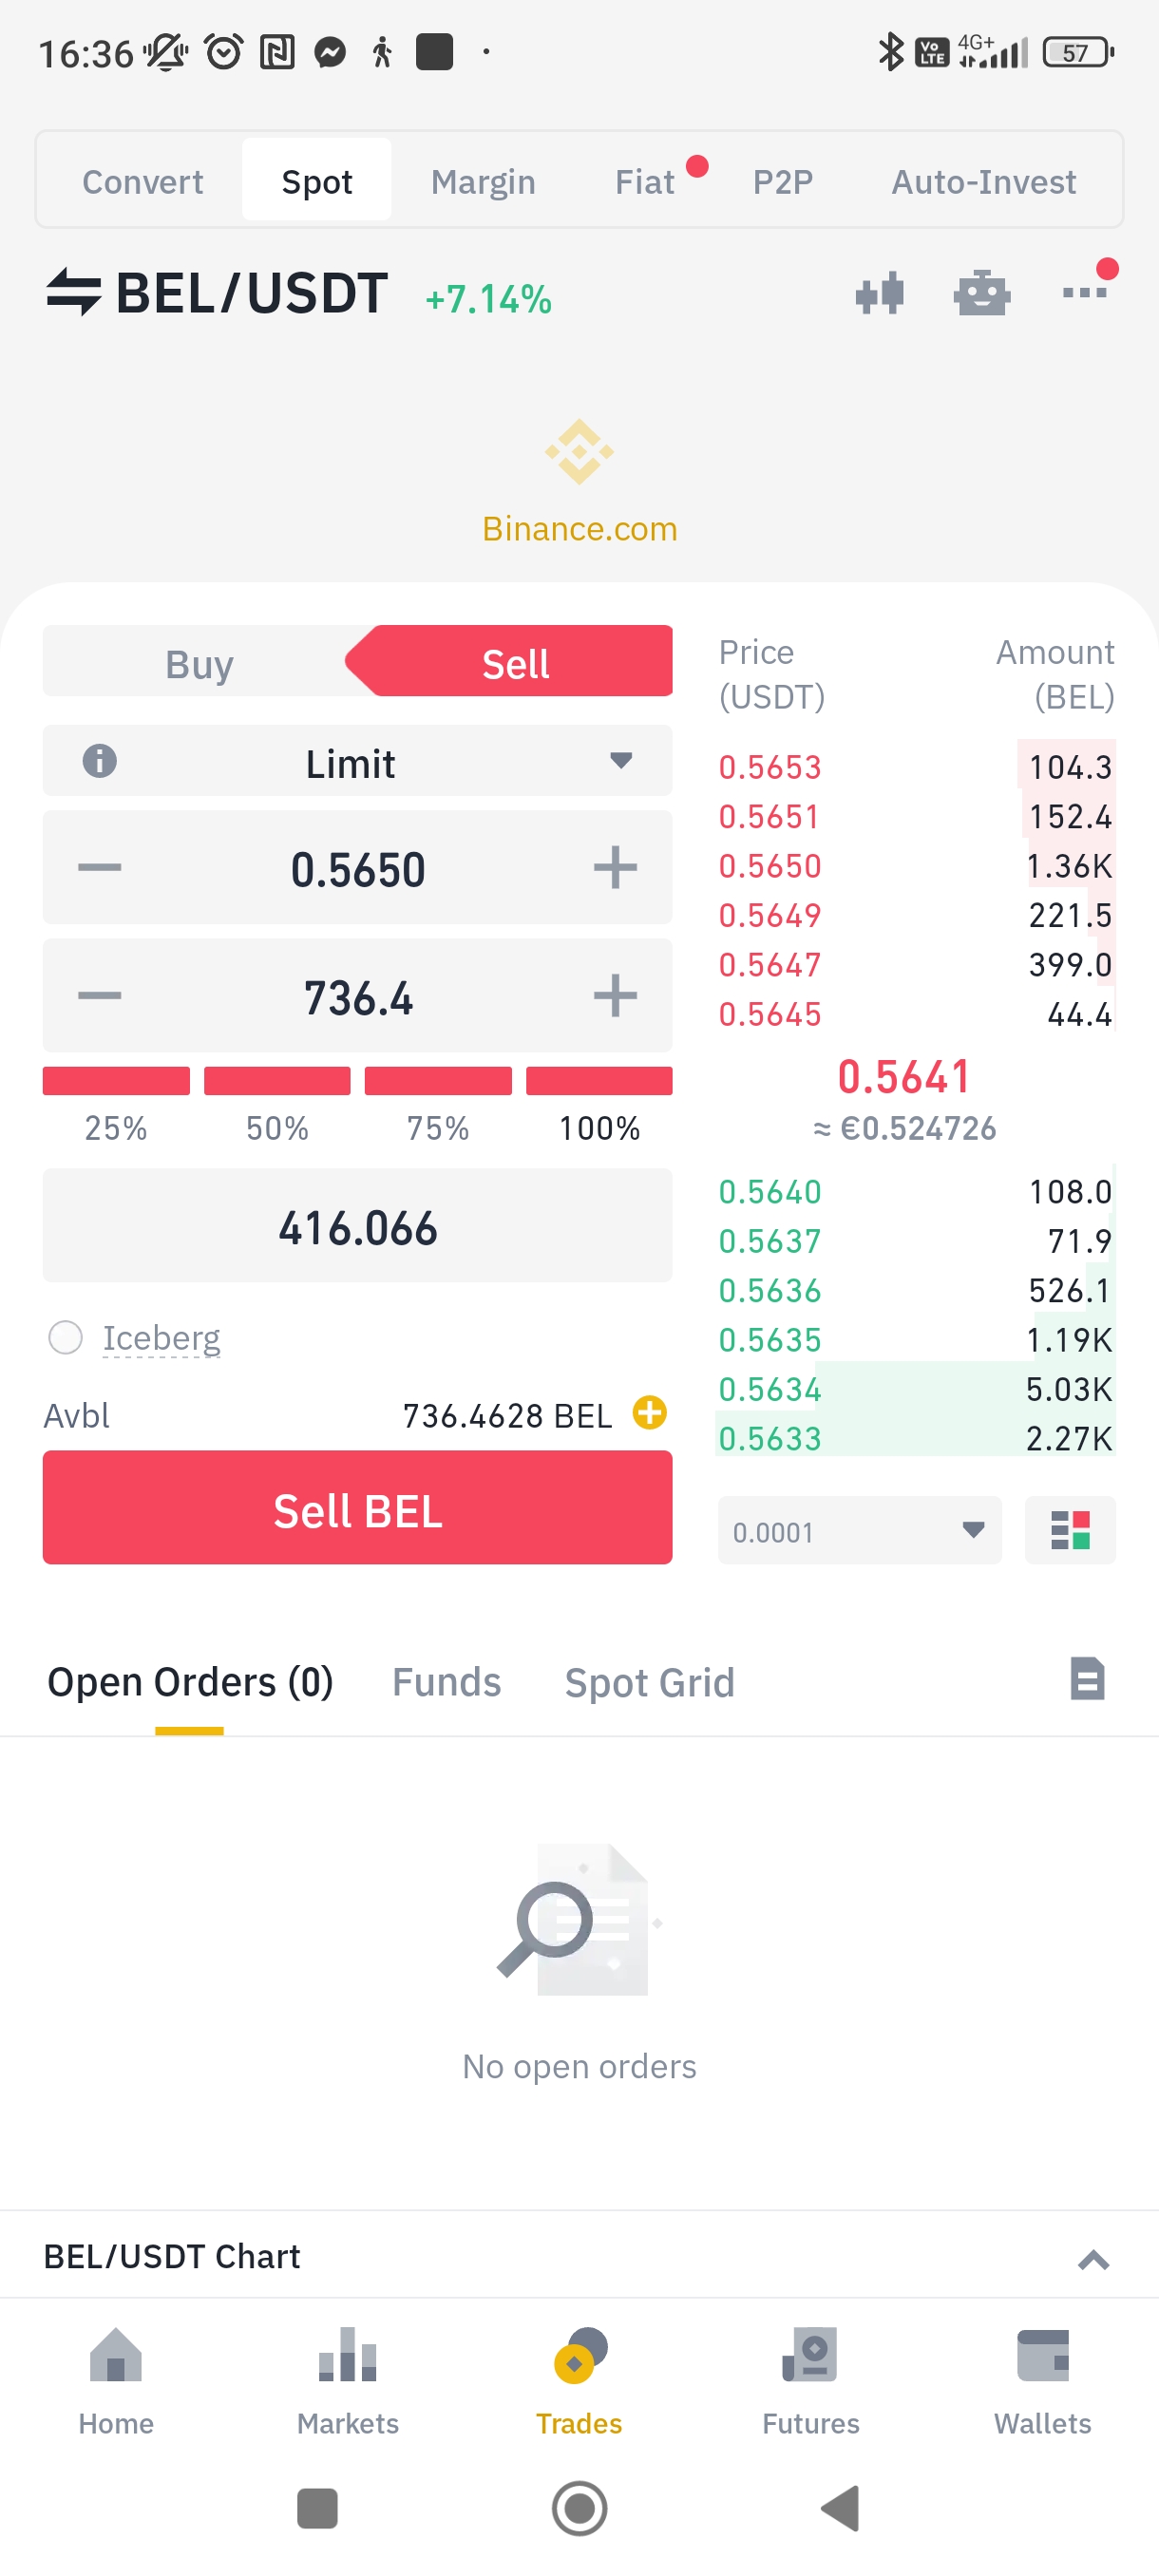
Task: Open the order history document icon
Action: coord(1087,1680)
